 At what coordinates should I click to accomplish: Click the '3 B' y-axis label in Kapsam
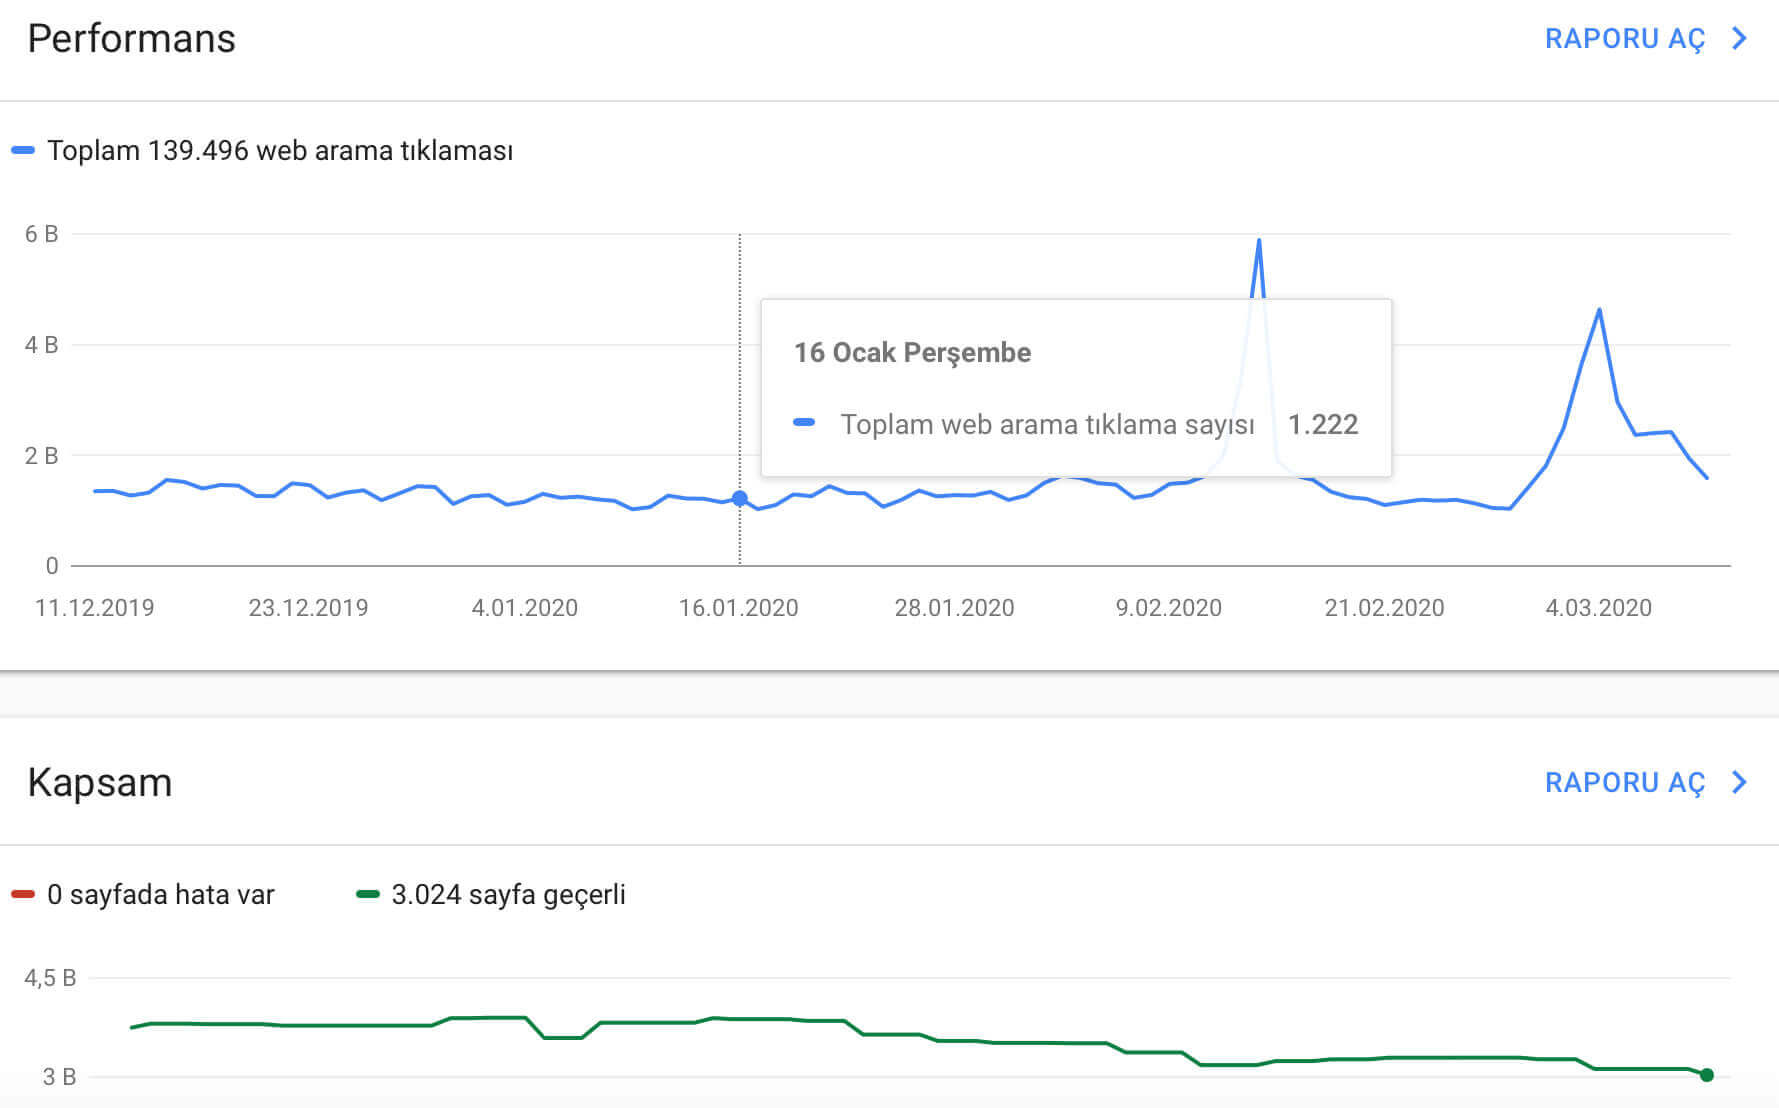(59, 1077)
